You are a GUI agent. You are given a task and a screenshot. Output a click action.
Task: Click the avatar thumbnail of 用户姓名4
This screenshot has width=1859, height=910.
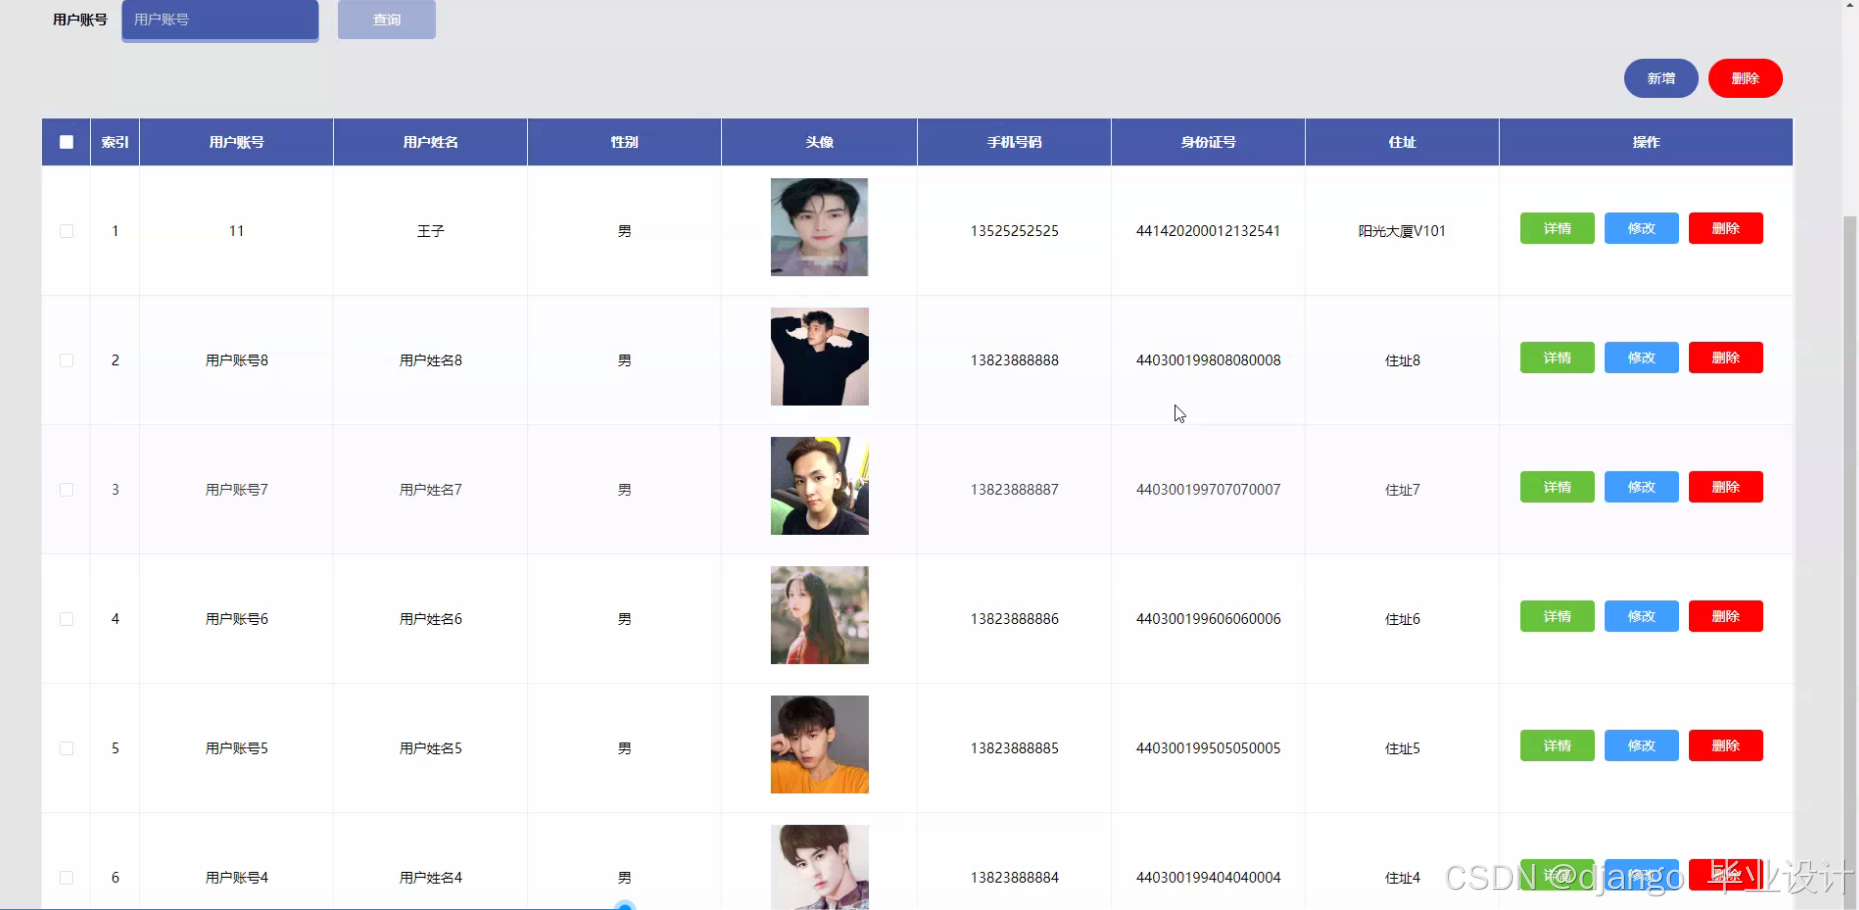click(x=819, y=867)
